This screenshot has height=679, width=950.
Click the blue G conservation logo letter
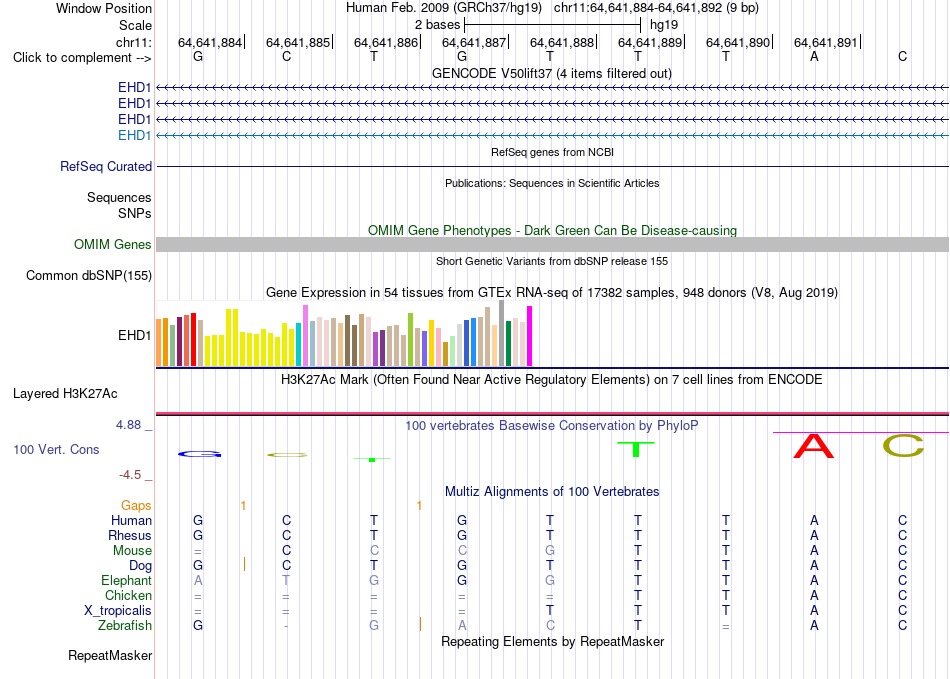[199, 454]
